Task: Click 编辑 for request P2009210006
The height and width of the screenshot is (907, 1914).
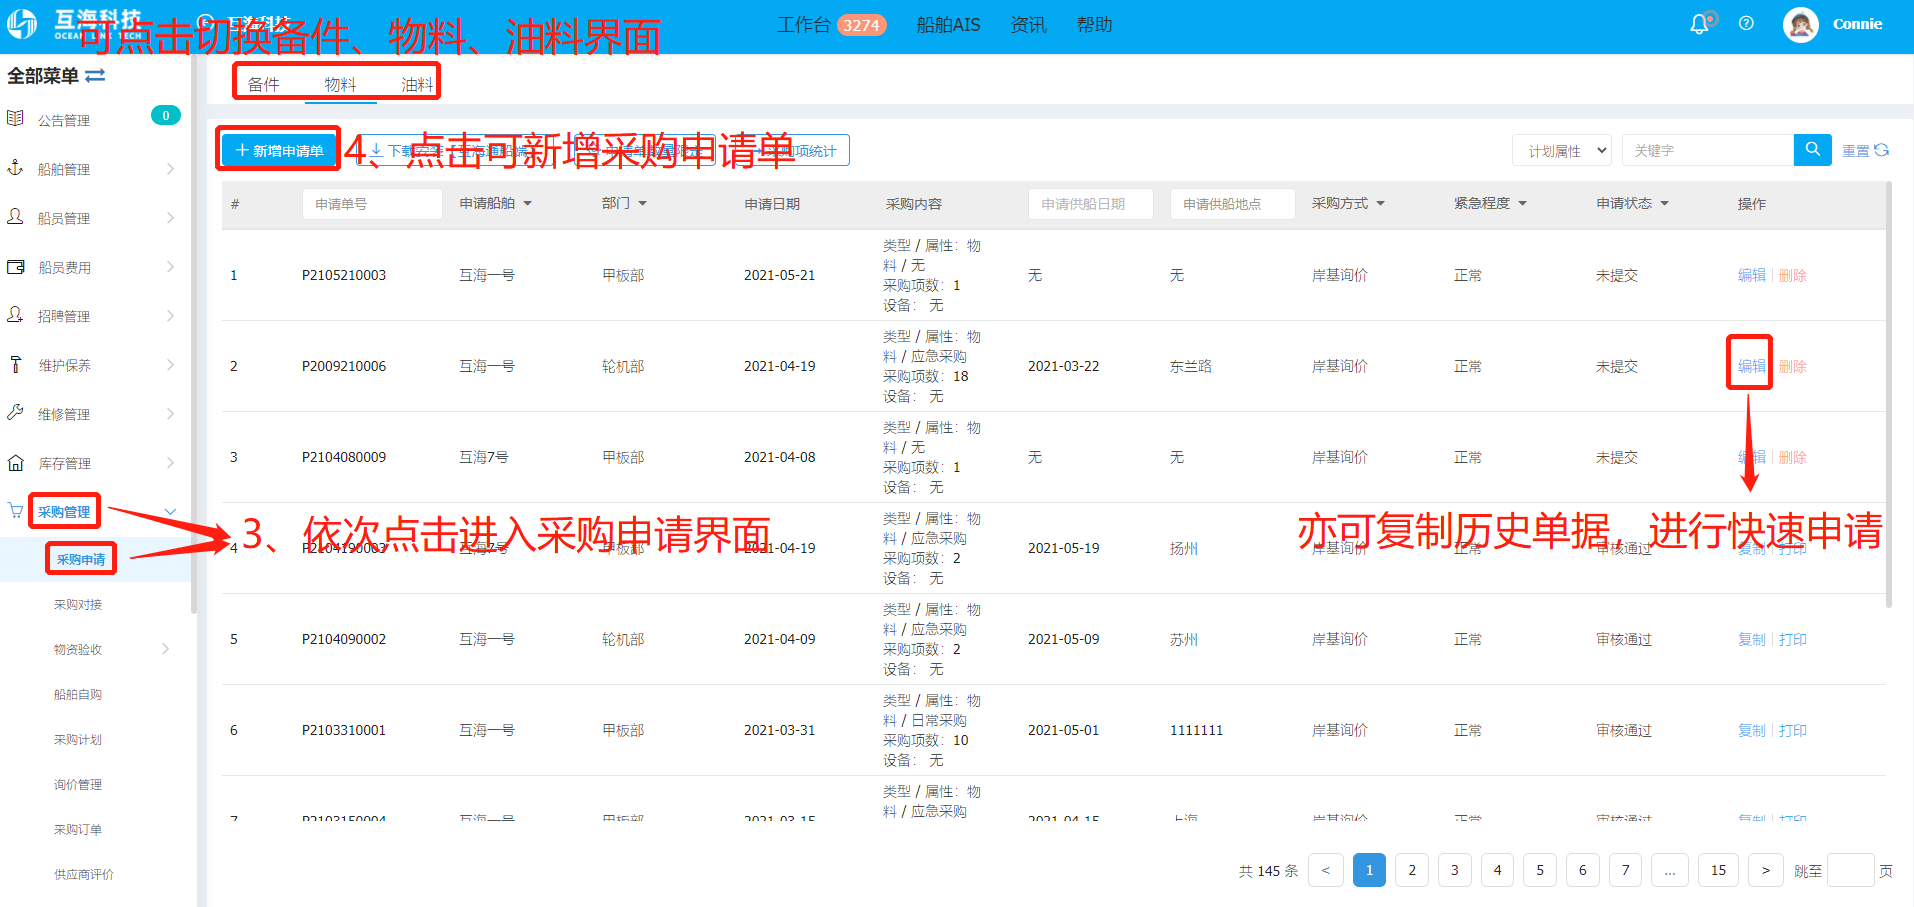Action: (x=1751, y=366)
